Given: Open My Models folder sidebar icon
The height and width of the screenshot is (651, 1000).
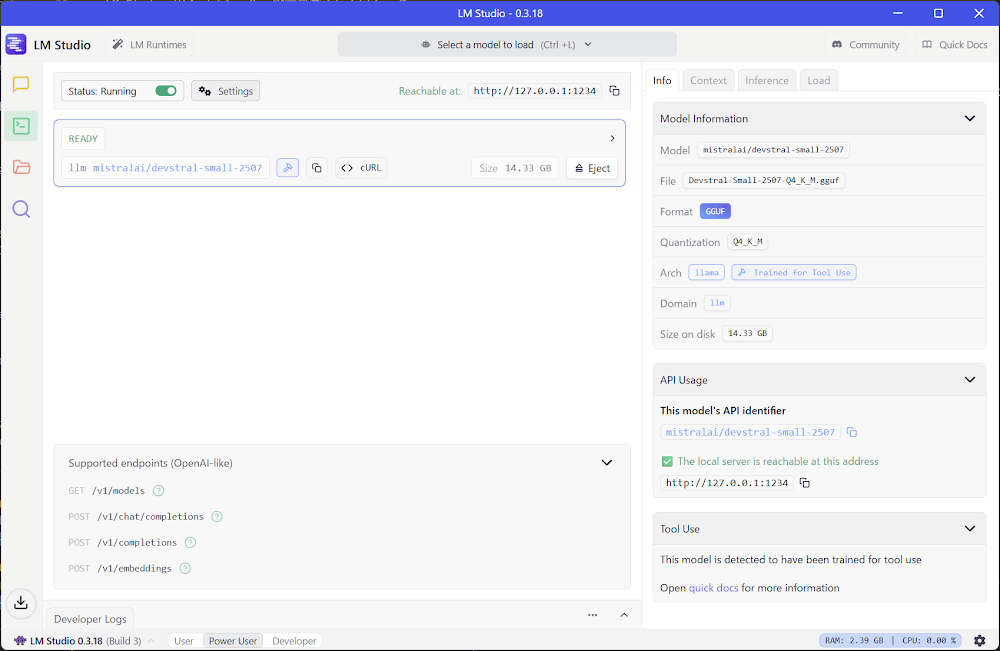Looking at the screenshot, I should click(x=21, y=167).
